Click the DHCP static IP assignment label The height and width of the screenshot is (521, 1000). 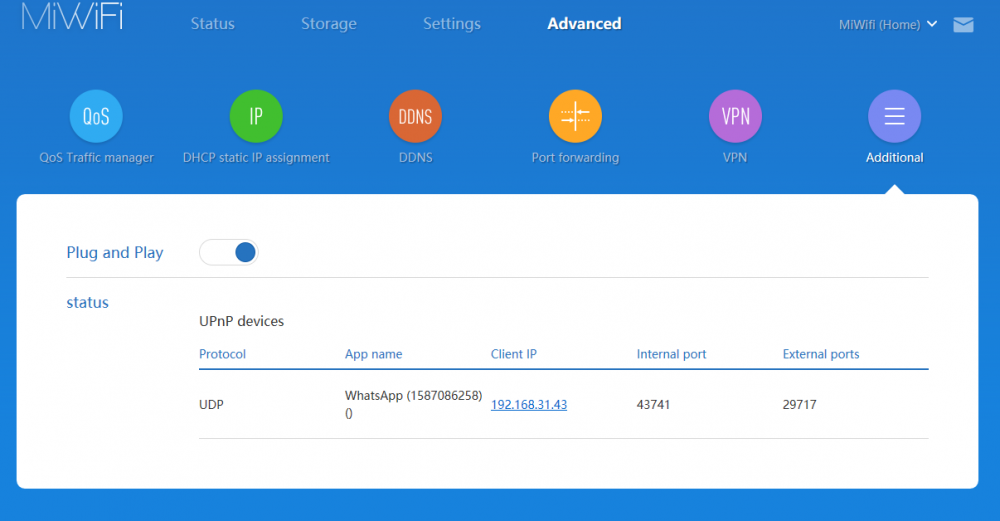click(x=256, y=158)
